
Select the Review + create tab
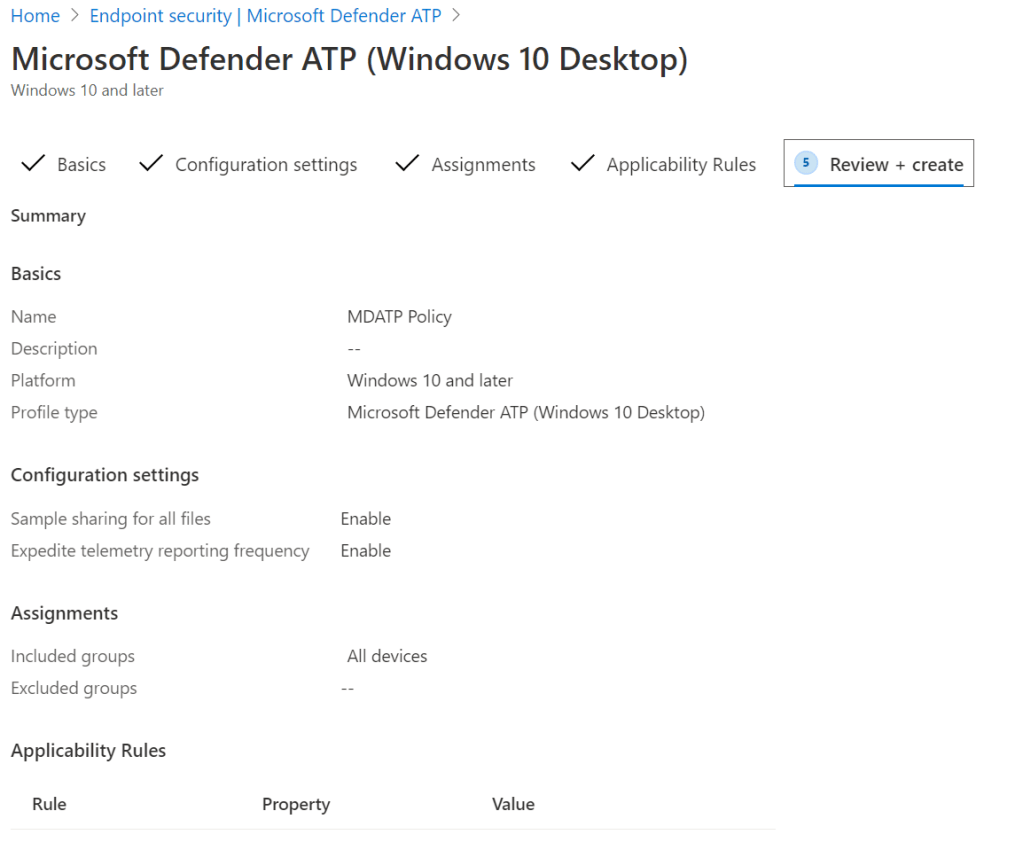pos(896,165)
